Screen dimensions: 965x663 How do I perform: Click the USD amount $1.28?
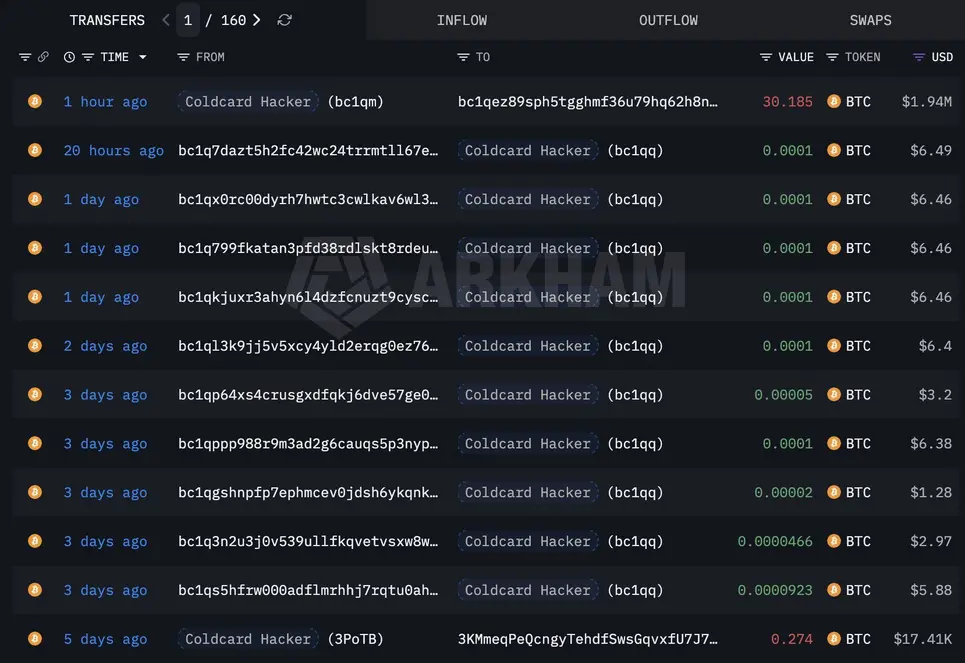tap(931, 492)
